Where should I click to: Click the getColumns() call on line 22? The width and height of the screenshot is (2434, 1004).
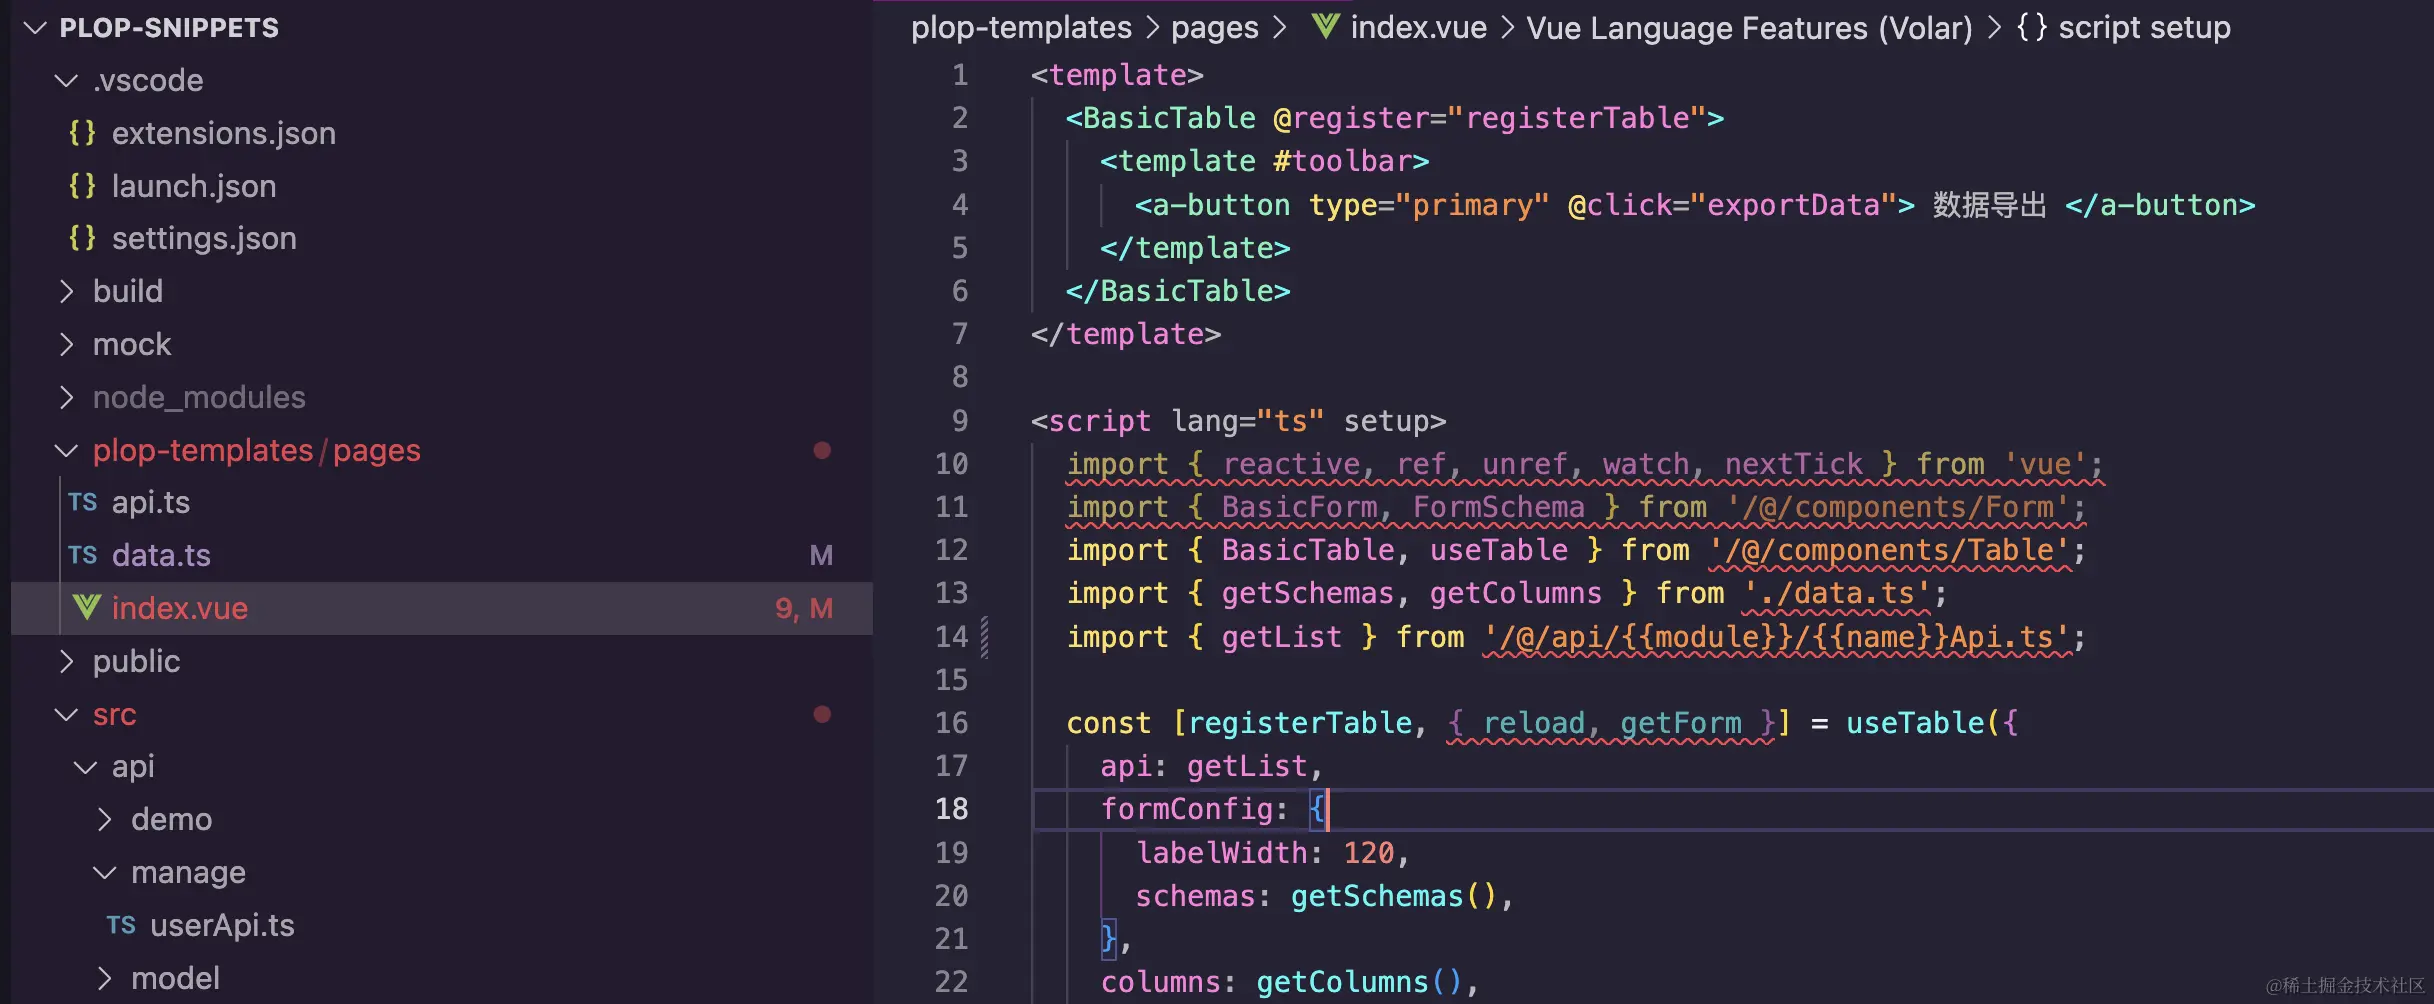[x=1360, y=982]
